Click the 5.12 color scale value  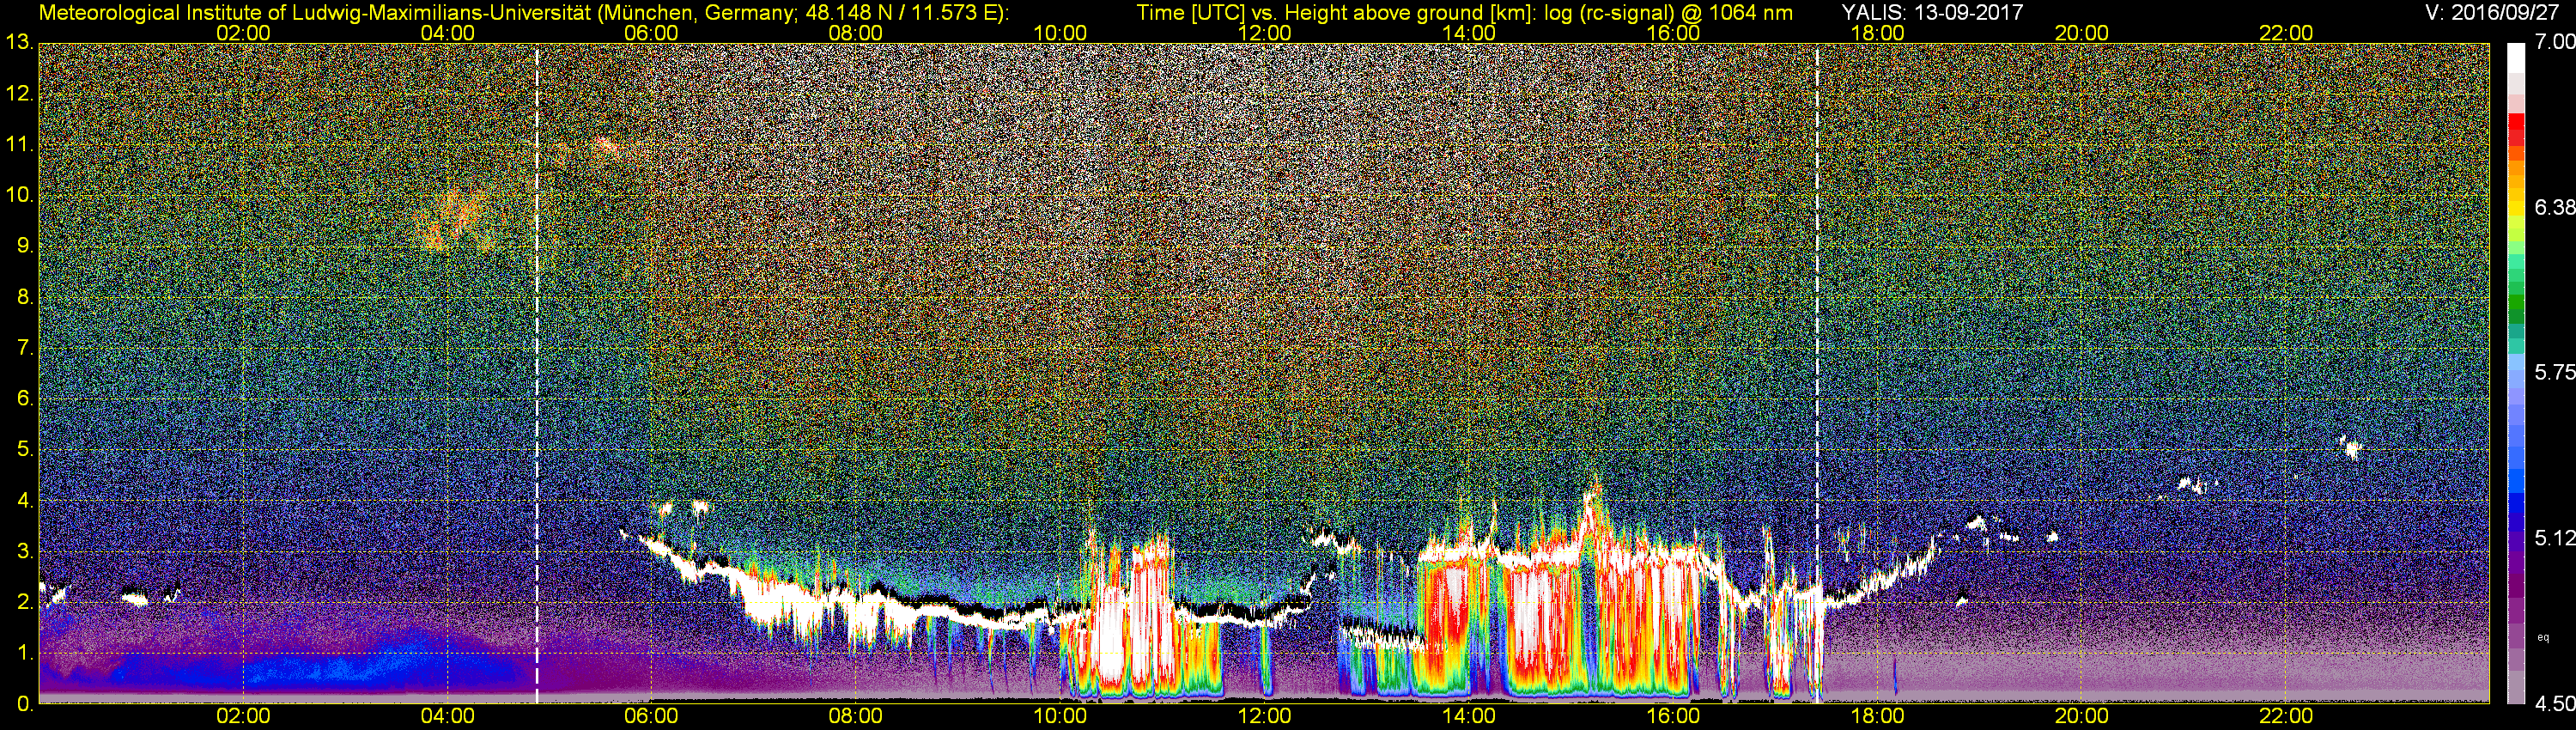click(x=2555, y=538)
